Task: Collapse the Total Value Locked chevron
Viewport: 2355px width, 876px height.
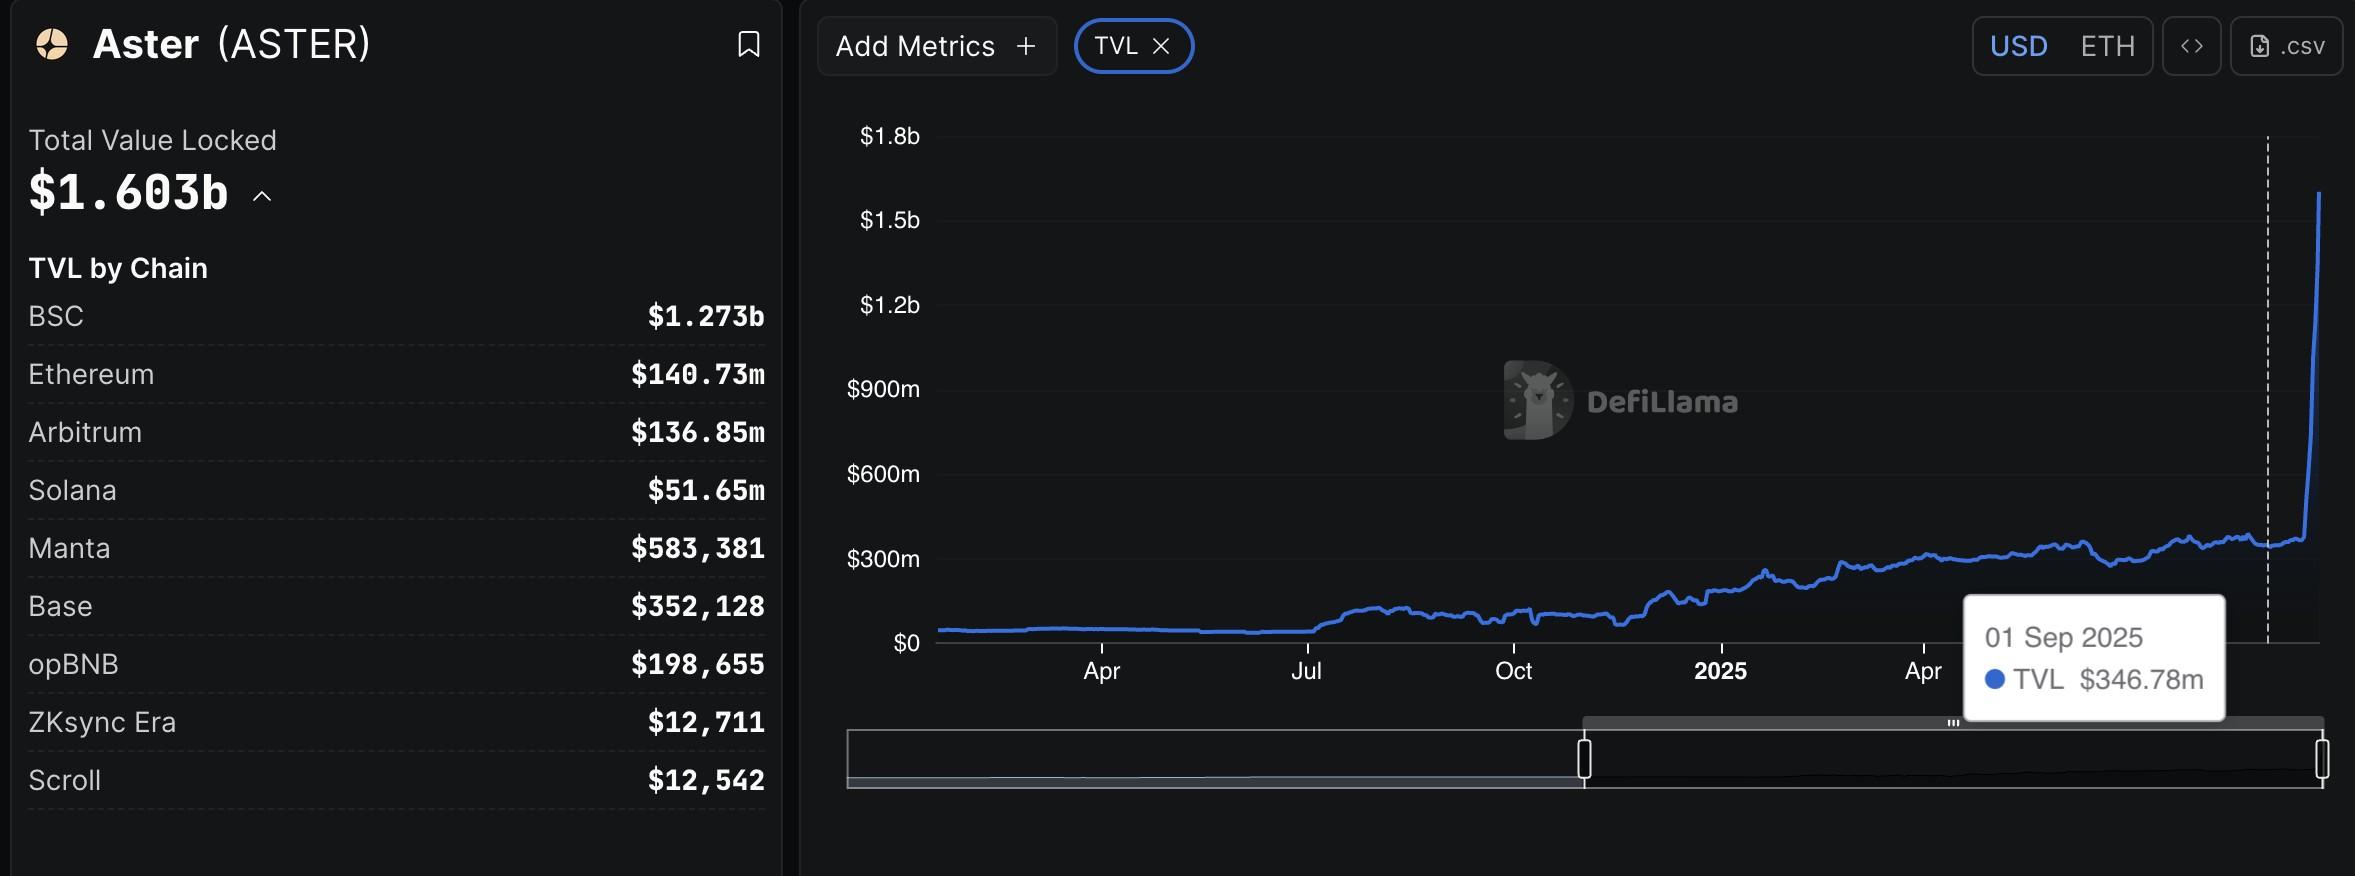Action: click(x=262, y=196)
